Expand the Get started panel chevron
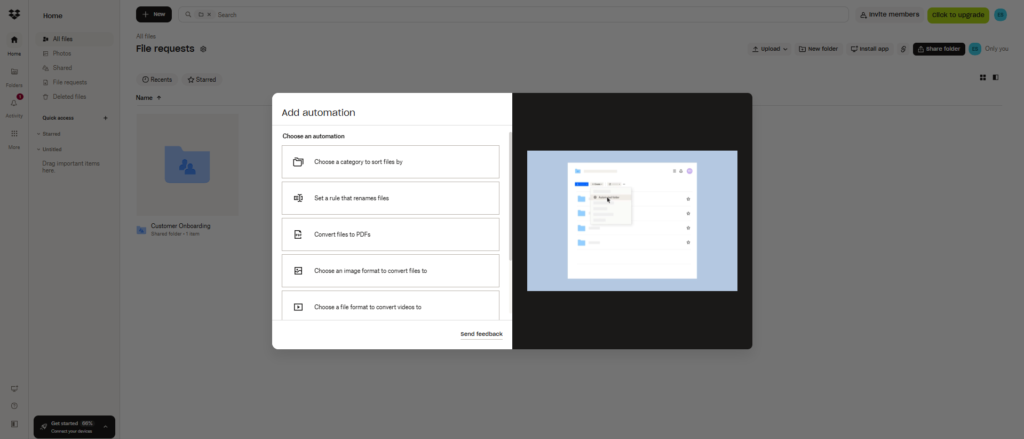 coord(106,427)
